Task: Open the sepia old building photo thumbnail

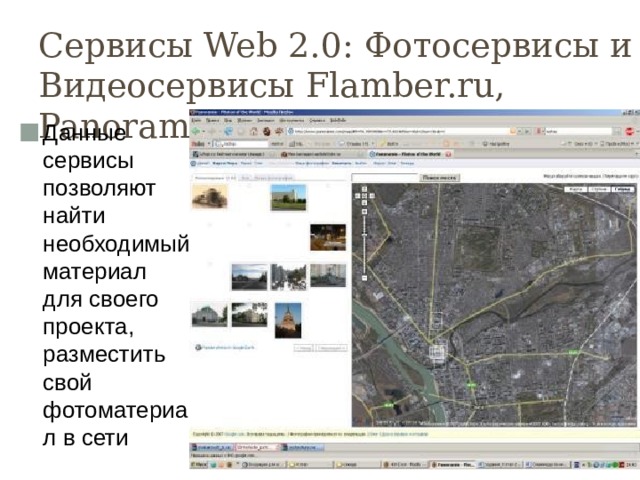Action: pos(209,196)
